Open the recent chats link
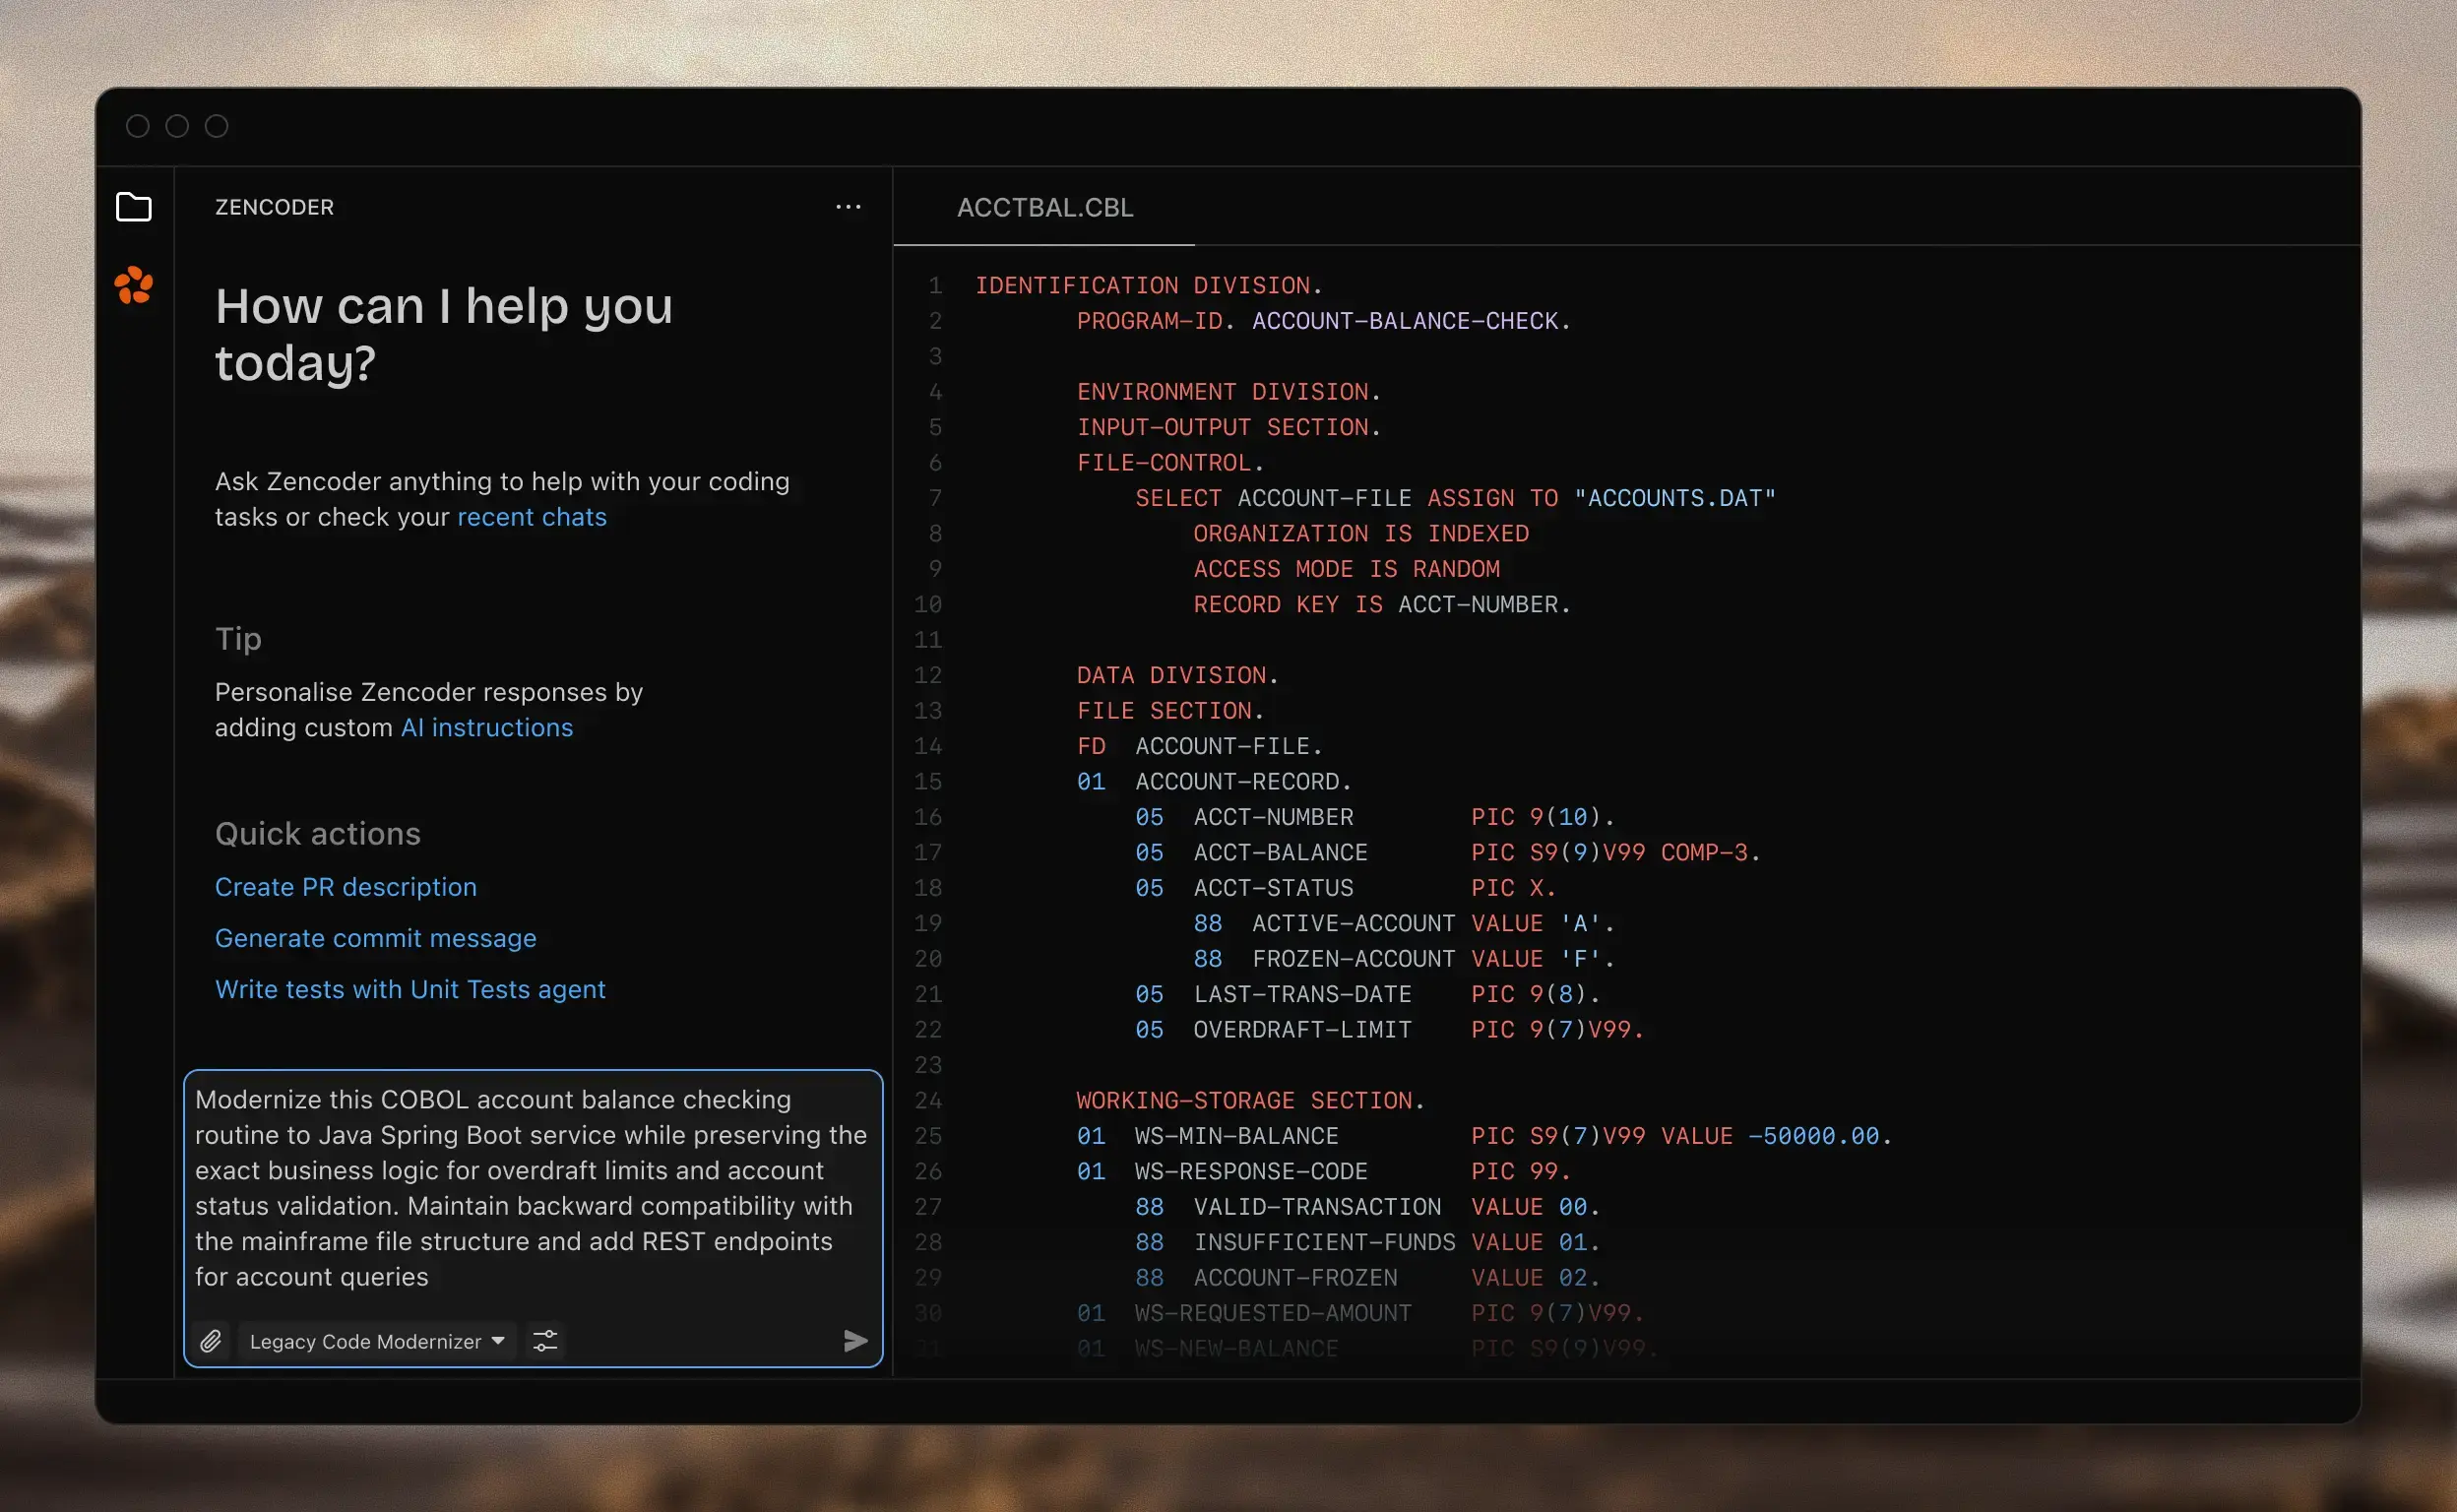The width and height of the screenshot is (2457, 1512). [x=532, y=517]
